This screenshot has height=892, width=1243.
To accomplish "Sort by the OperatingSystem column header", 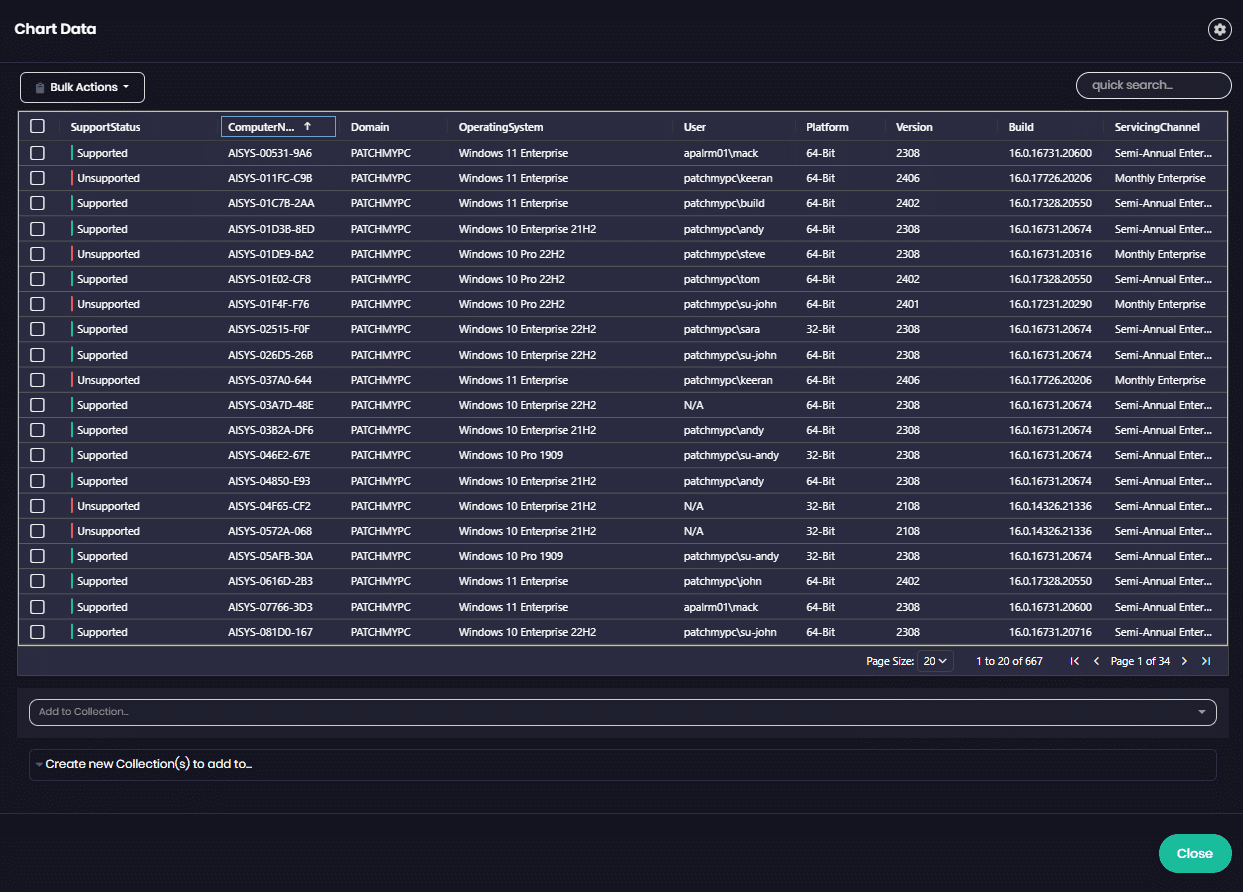I will 500,127.
